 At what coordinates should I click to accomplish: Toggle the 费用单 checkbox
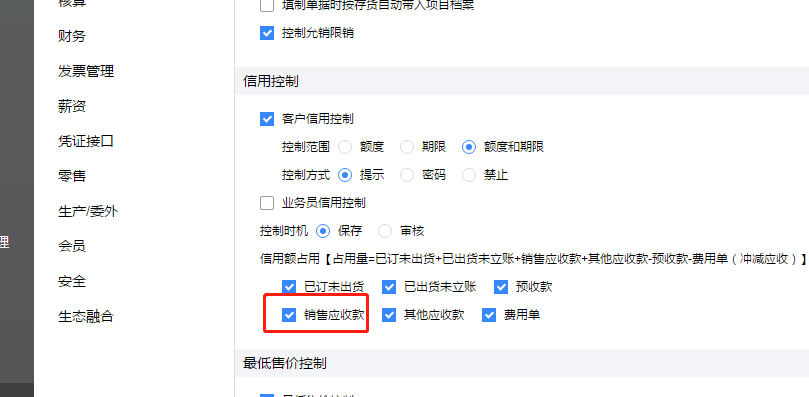click(x=489, y=315)
